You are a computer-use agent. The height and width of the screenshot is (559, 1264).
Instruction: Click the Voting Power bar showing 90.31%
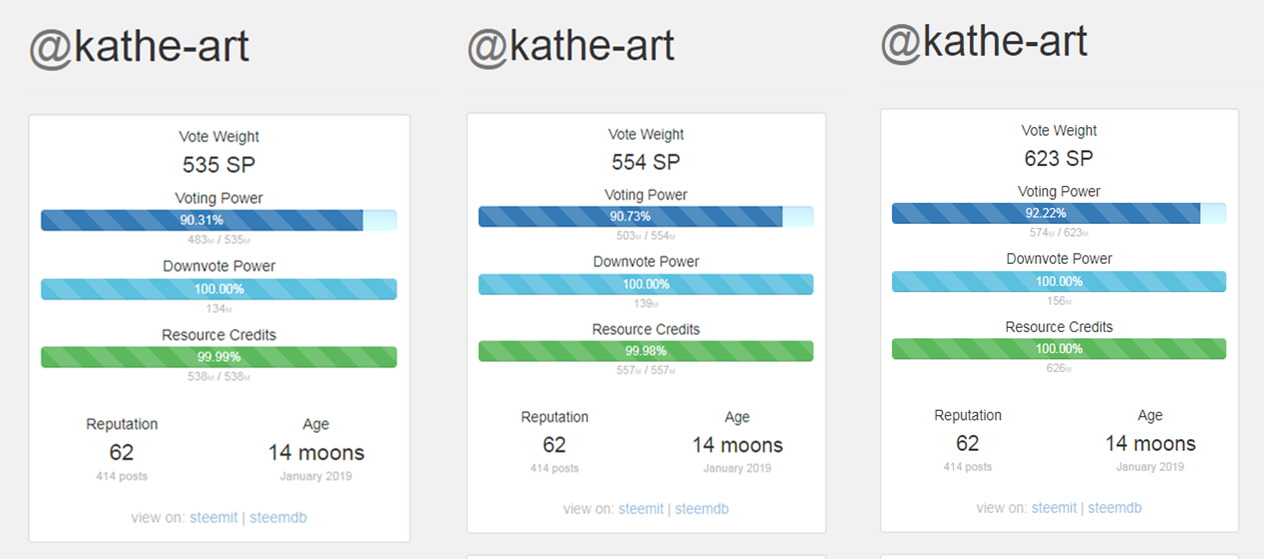218,220
